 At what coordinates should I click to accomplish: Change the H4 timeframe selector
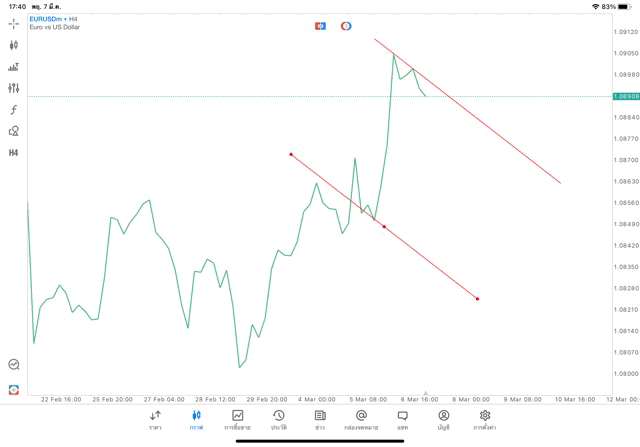[x=14, y=153]
